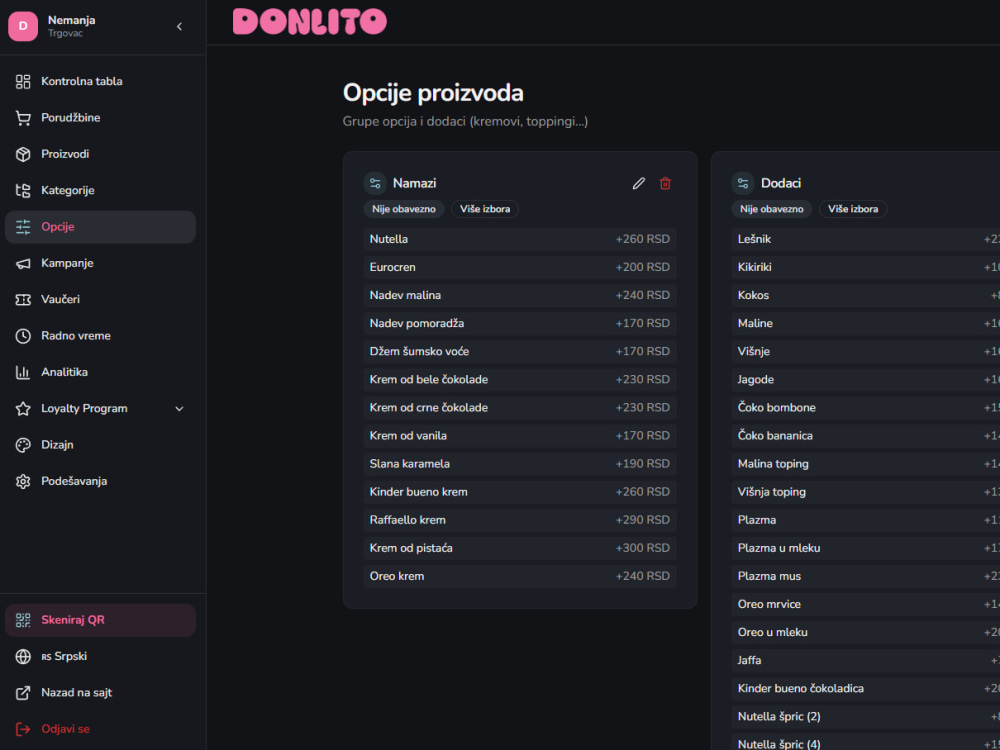Click the Lešnik row in Dodaci
Screen dimensions: 1000x750
click(x=865, y=239)
